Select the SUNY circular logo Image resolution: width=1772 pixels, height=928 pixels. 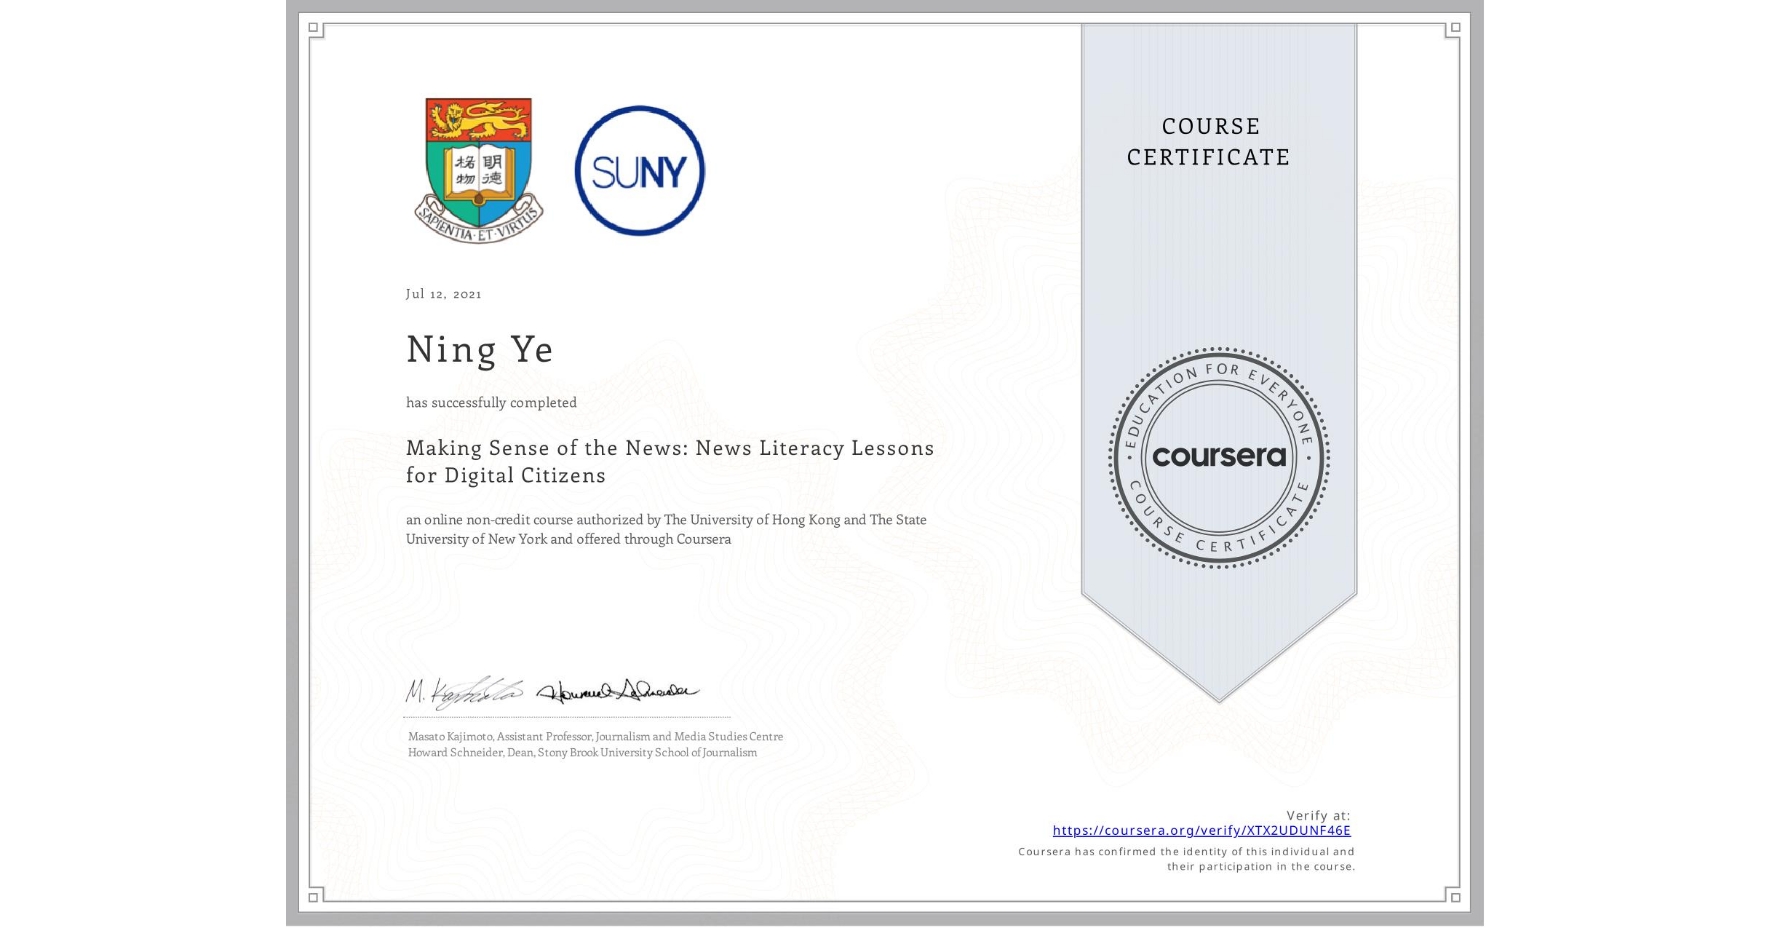[x=639, y=170]
